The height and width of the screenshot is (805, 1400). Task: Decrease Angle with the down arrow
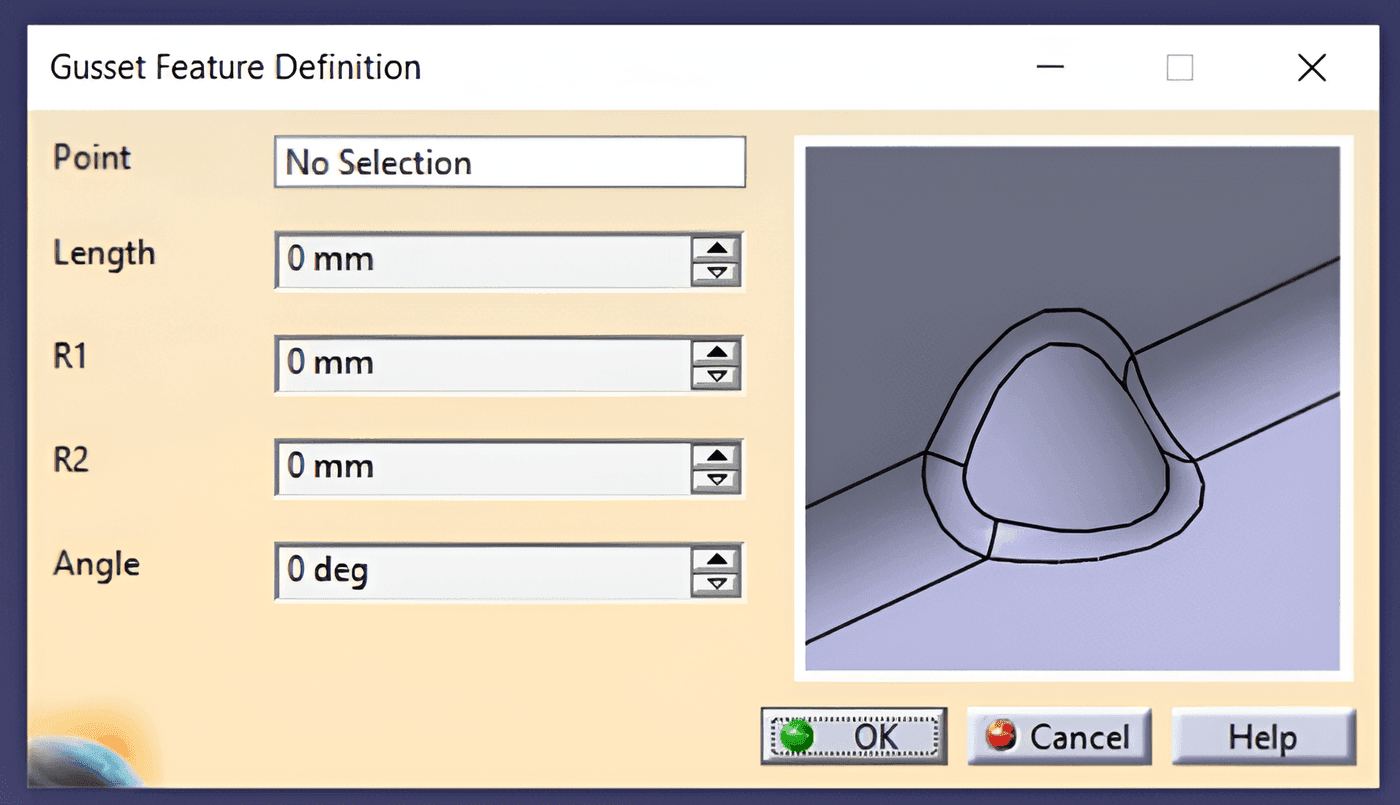716,584
